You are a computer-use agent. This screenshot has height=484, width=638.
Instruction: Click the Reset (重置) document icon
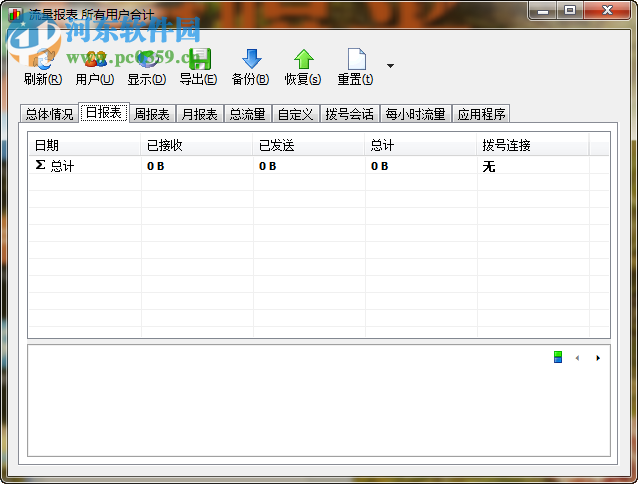[356, 59]
